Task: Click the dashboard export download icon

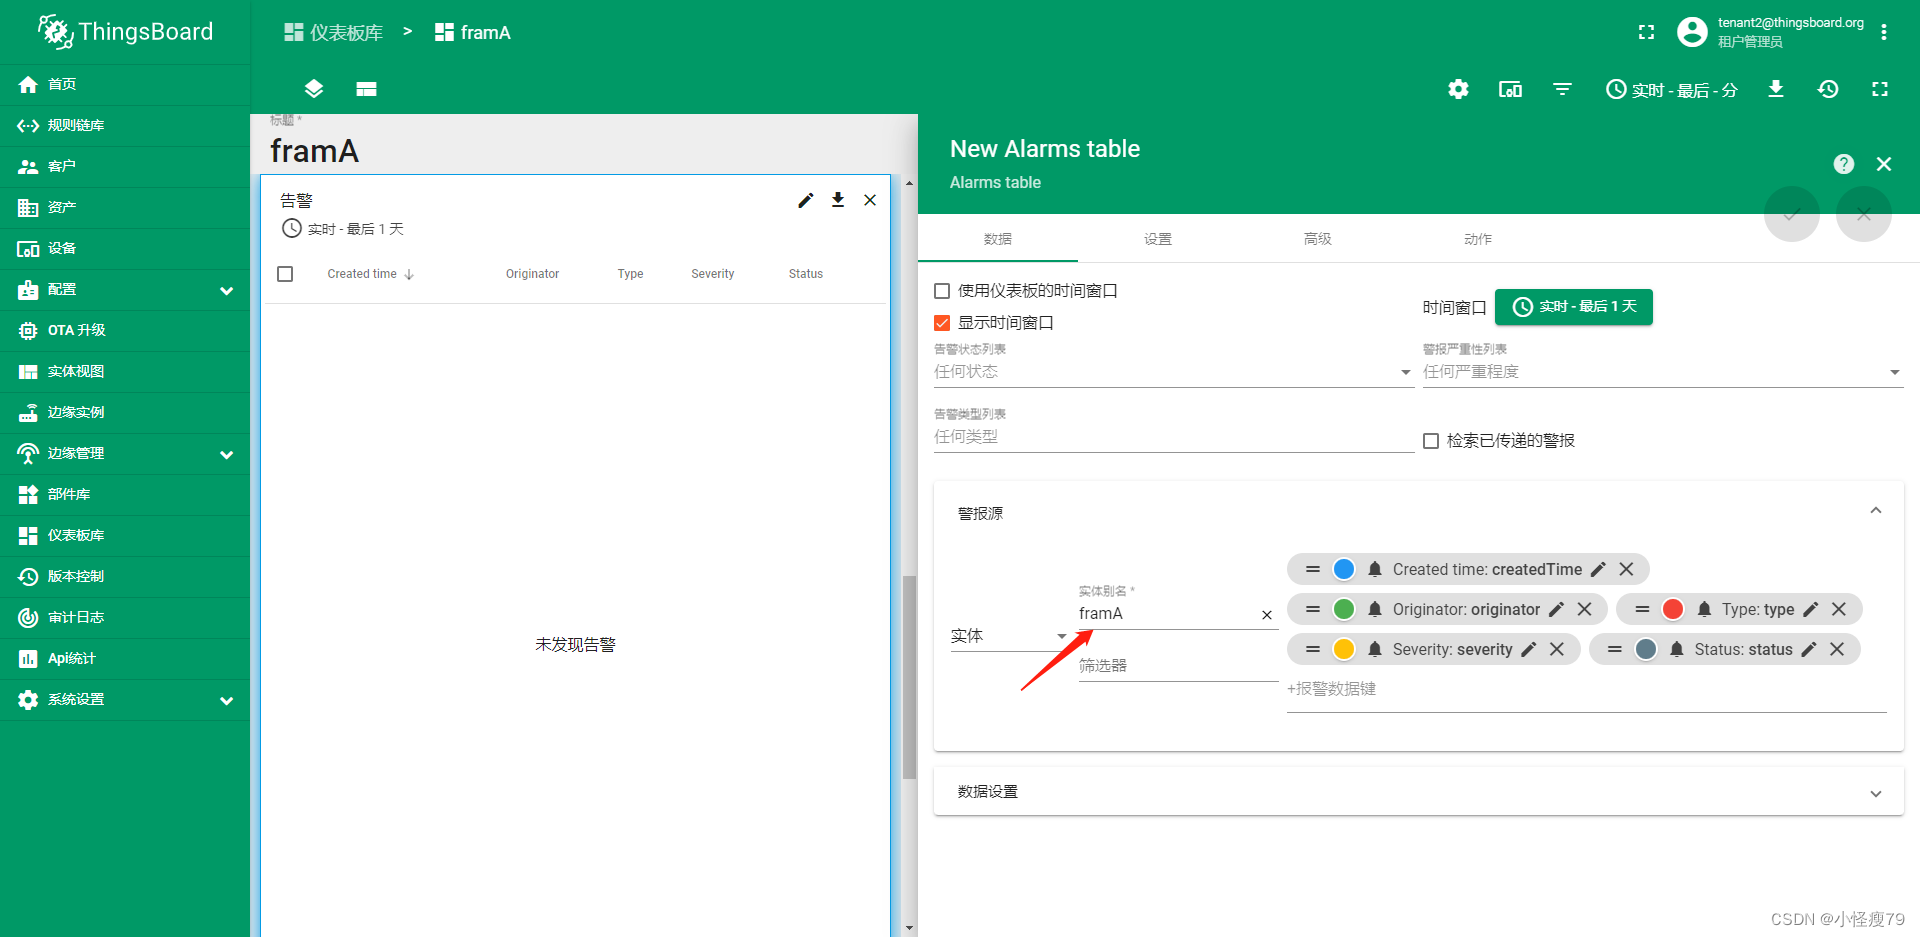Action: (1776, 89)
